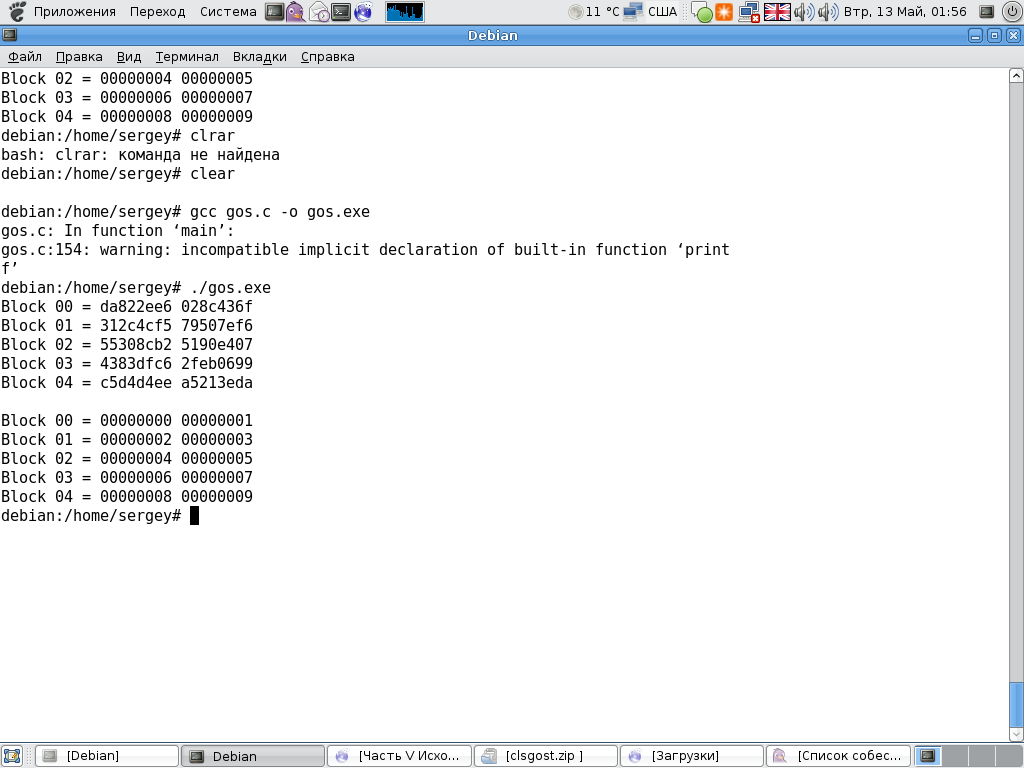1024x768 pixels.
Task: Click the 'debian:/home/sergey# clear' line
Action: (118, 174)
